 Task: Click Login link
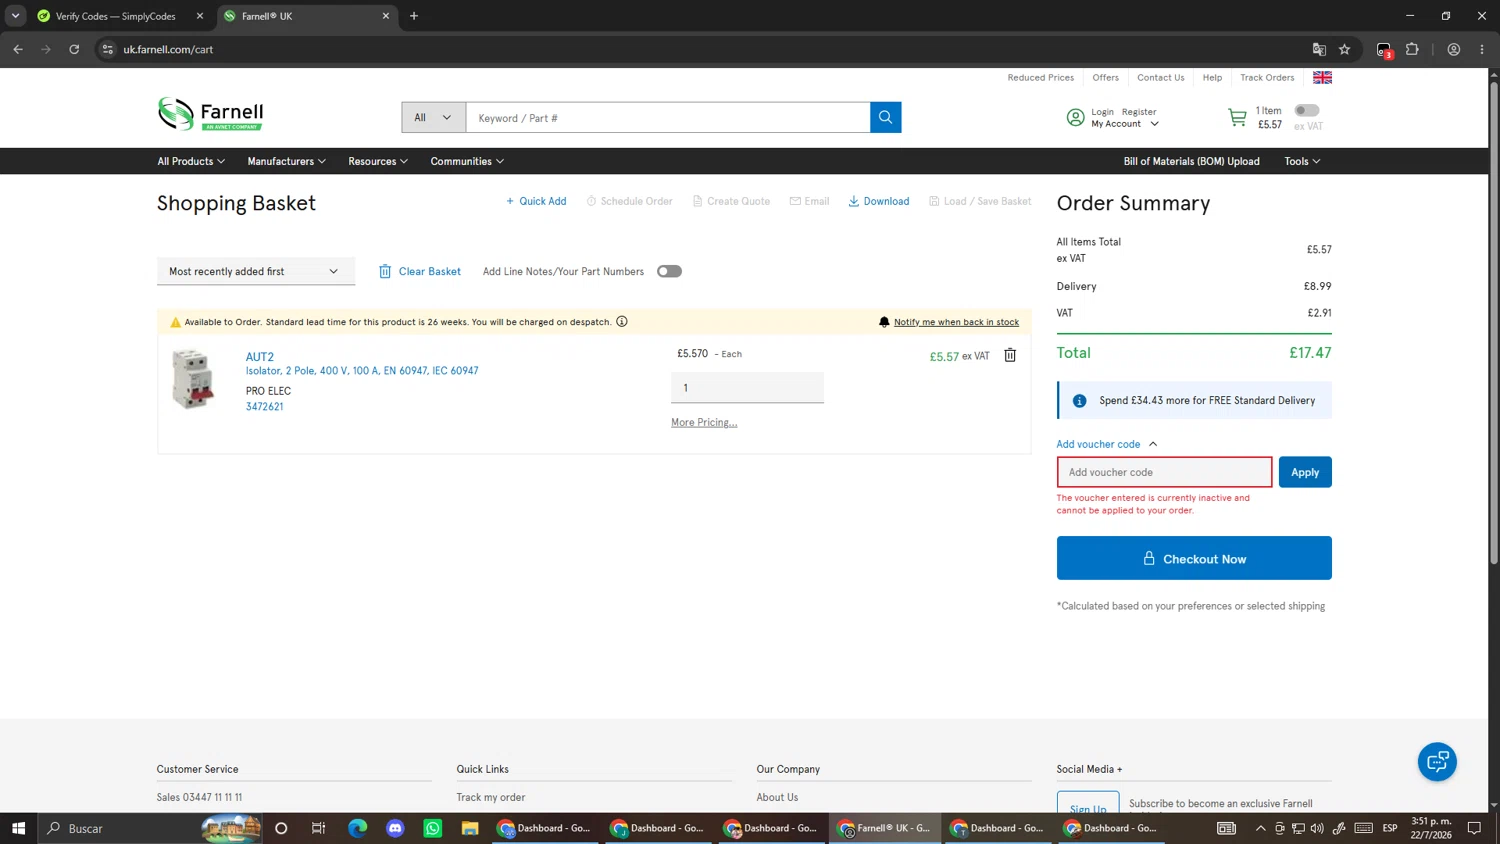(1102, 112)
